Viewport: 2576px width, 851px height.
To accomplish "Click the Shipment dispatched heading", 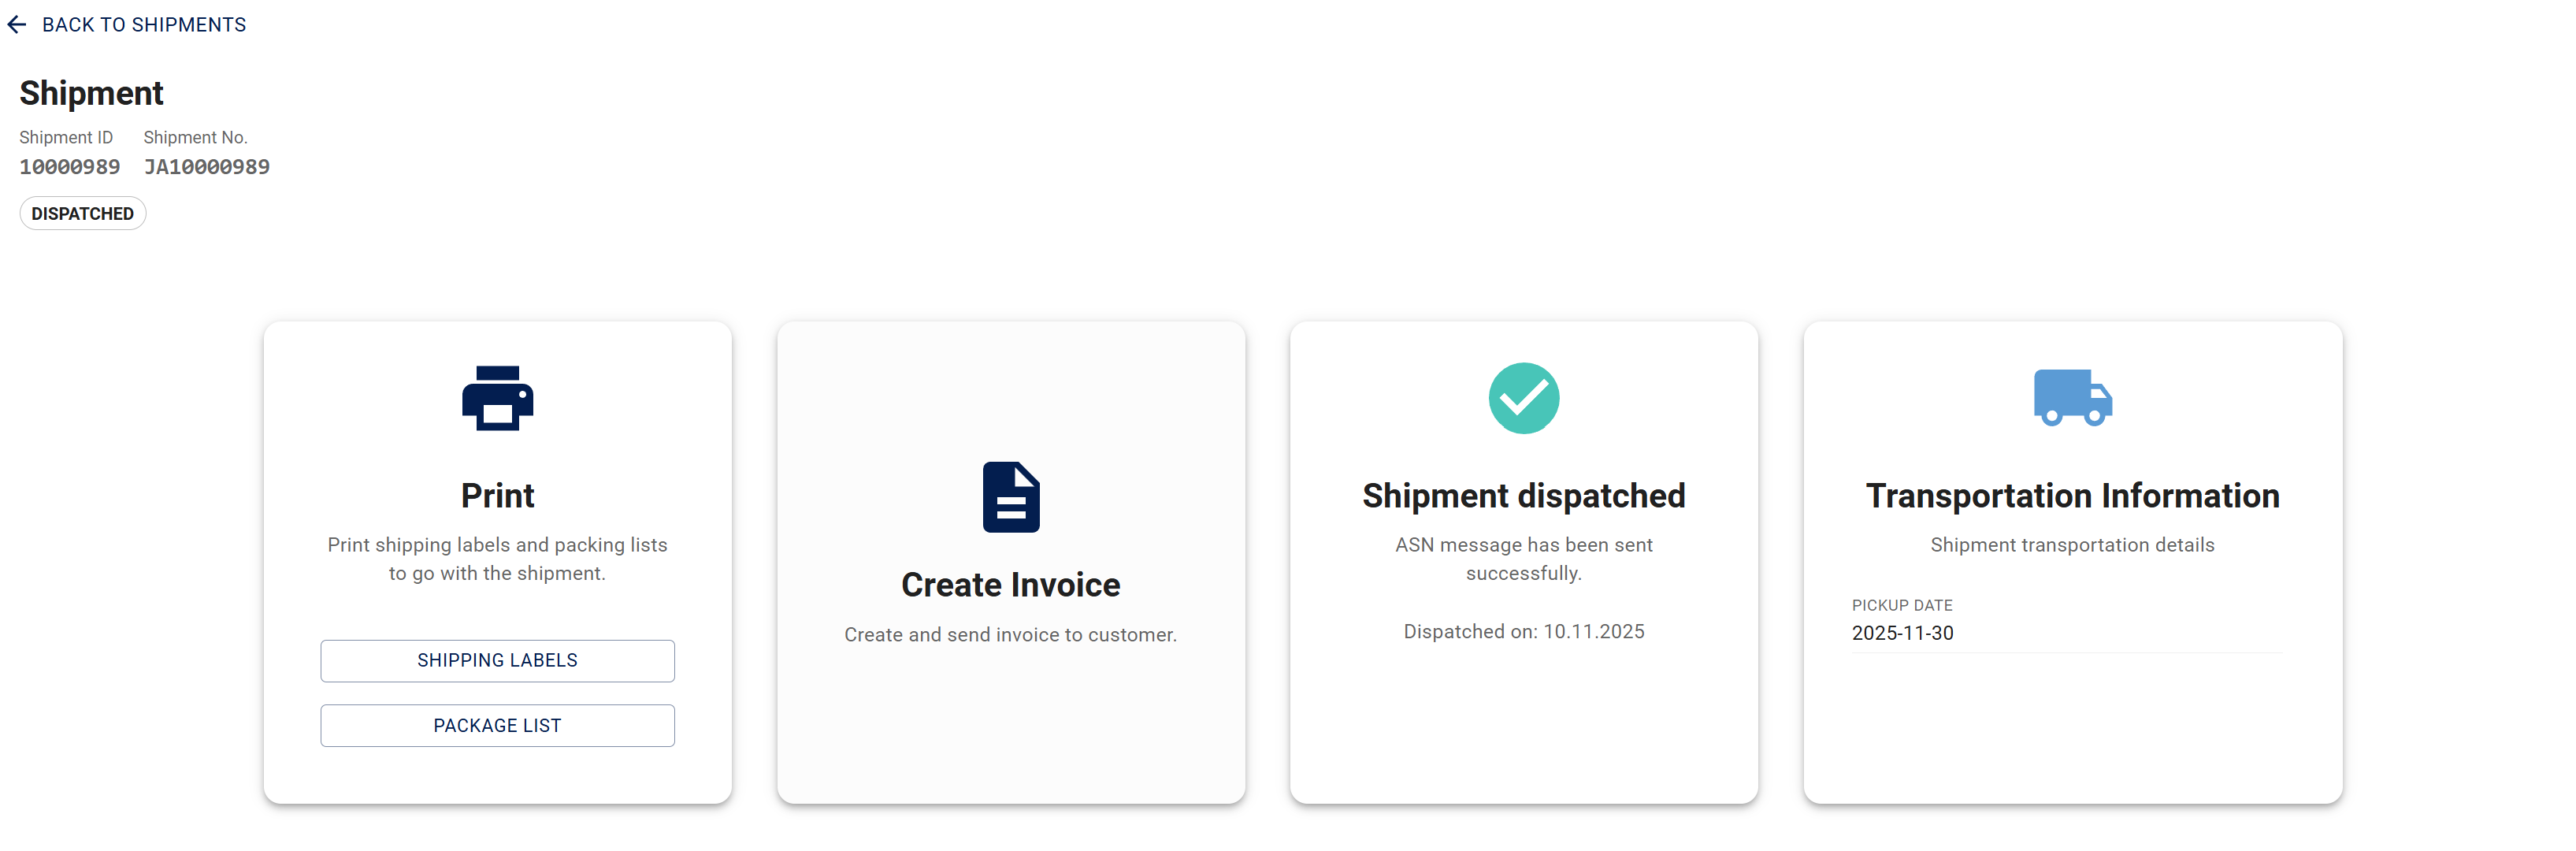I will point(1523,496).
